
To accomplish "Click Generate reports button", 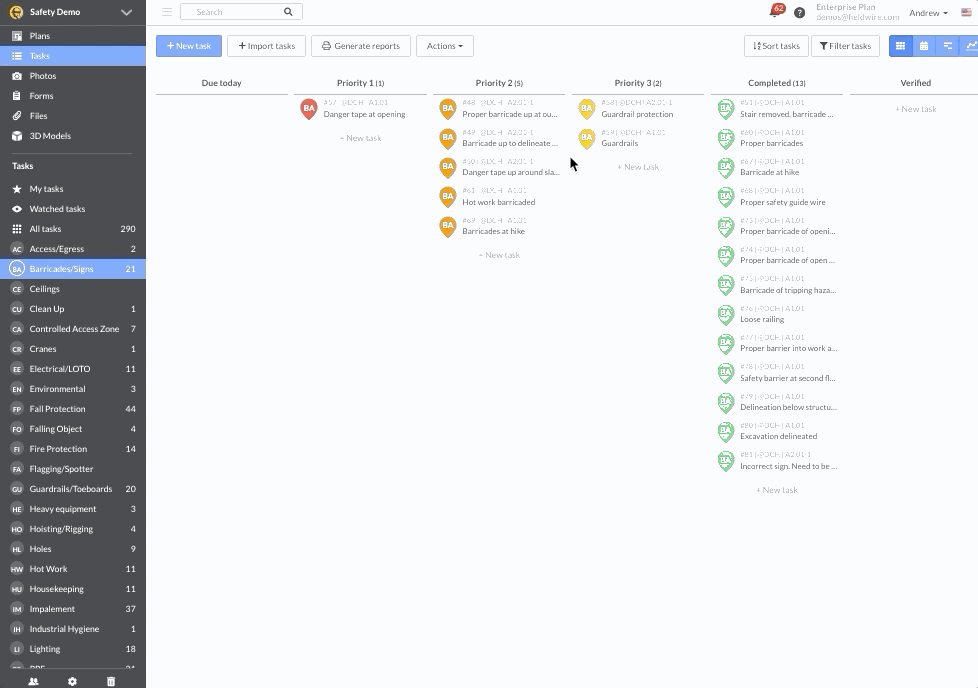I will 361,46.
